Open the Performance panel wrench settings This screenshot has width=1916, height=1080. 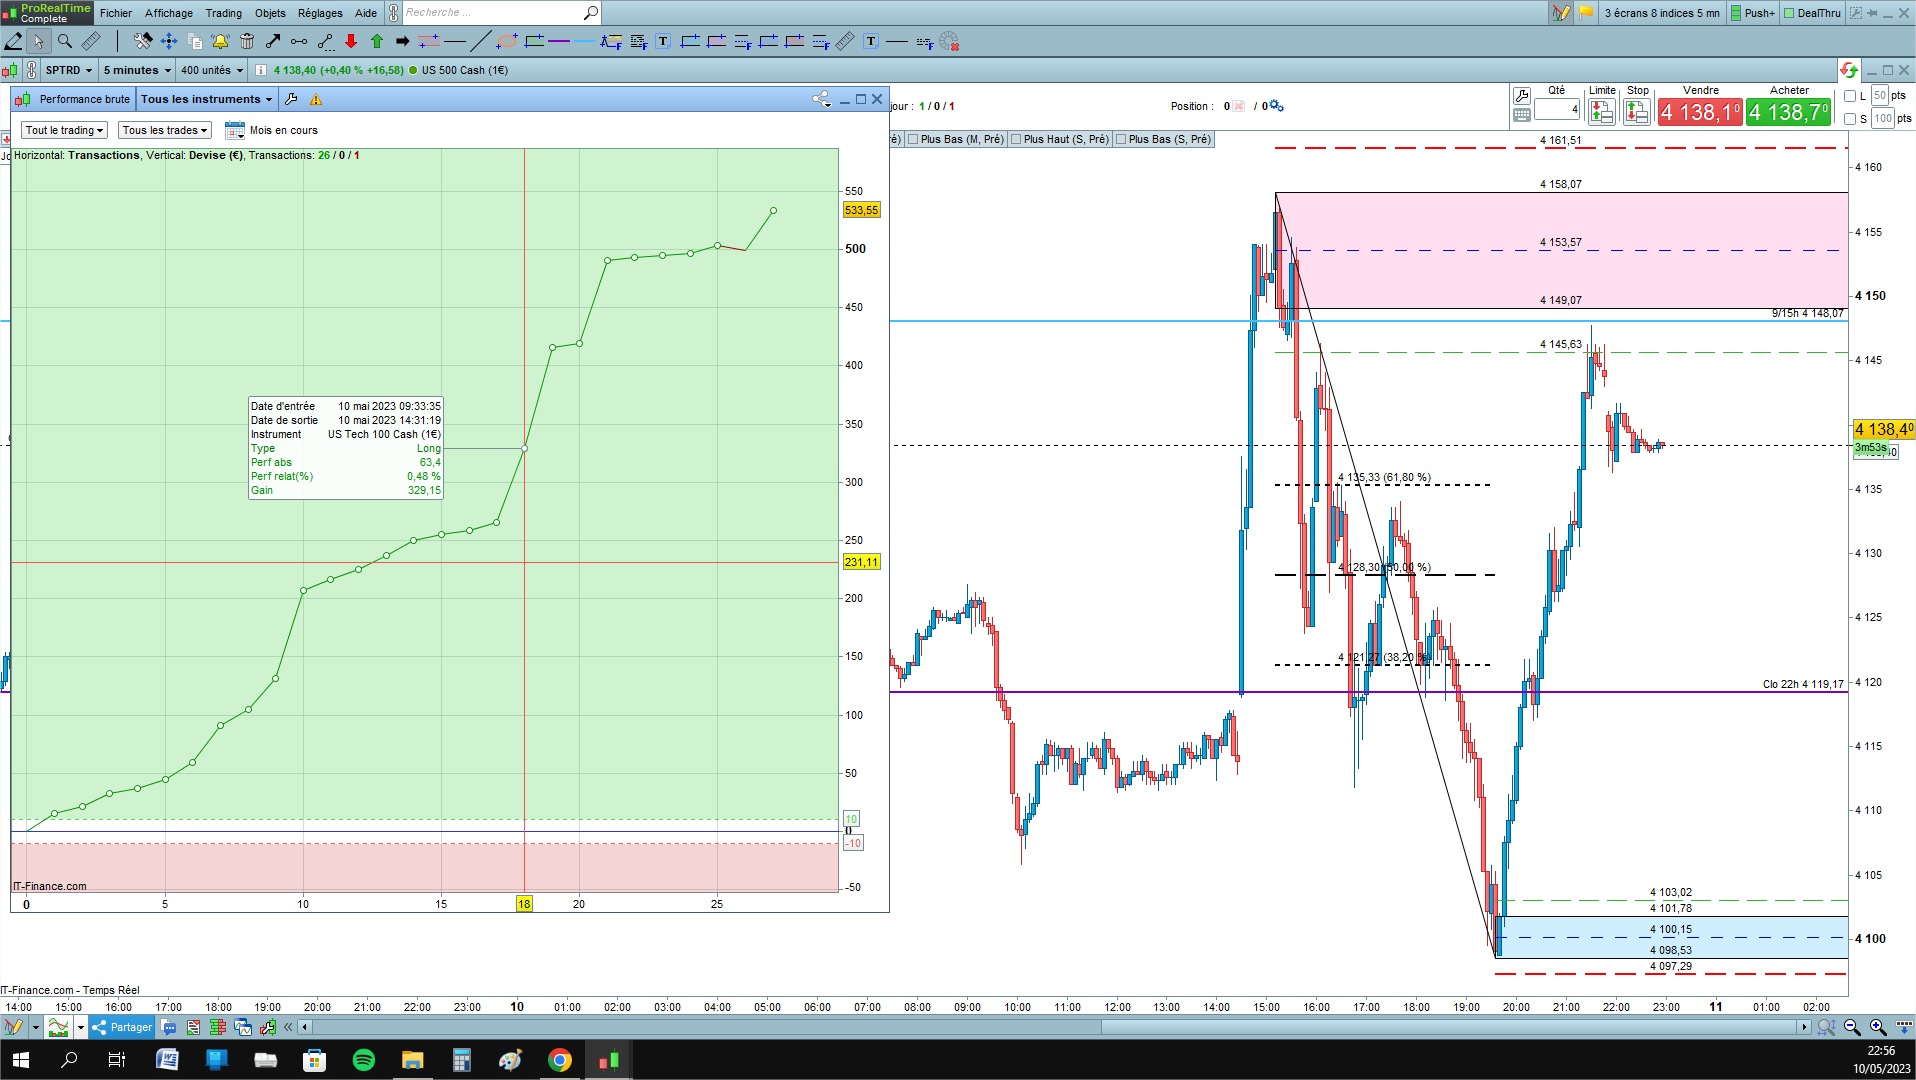tap(291, 99)
